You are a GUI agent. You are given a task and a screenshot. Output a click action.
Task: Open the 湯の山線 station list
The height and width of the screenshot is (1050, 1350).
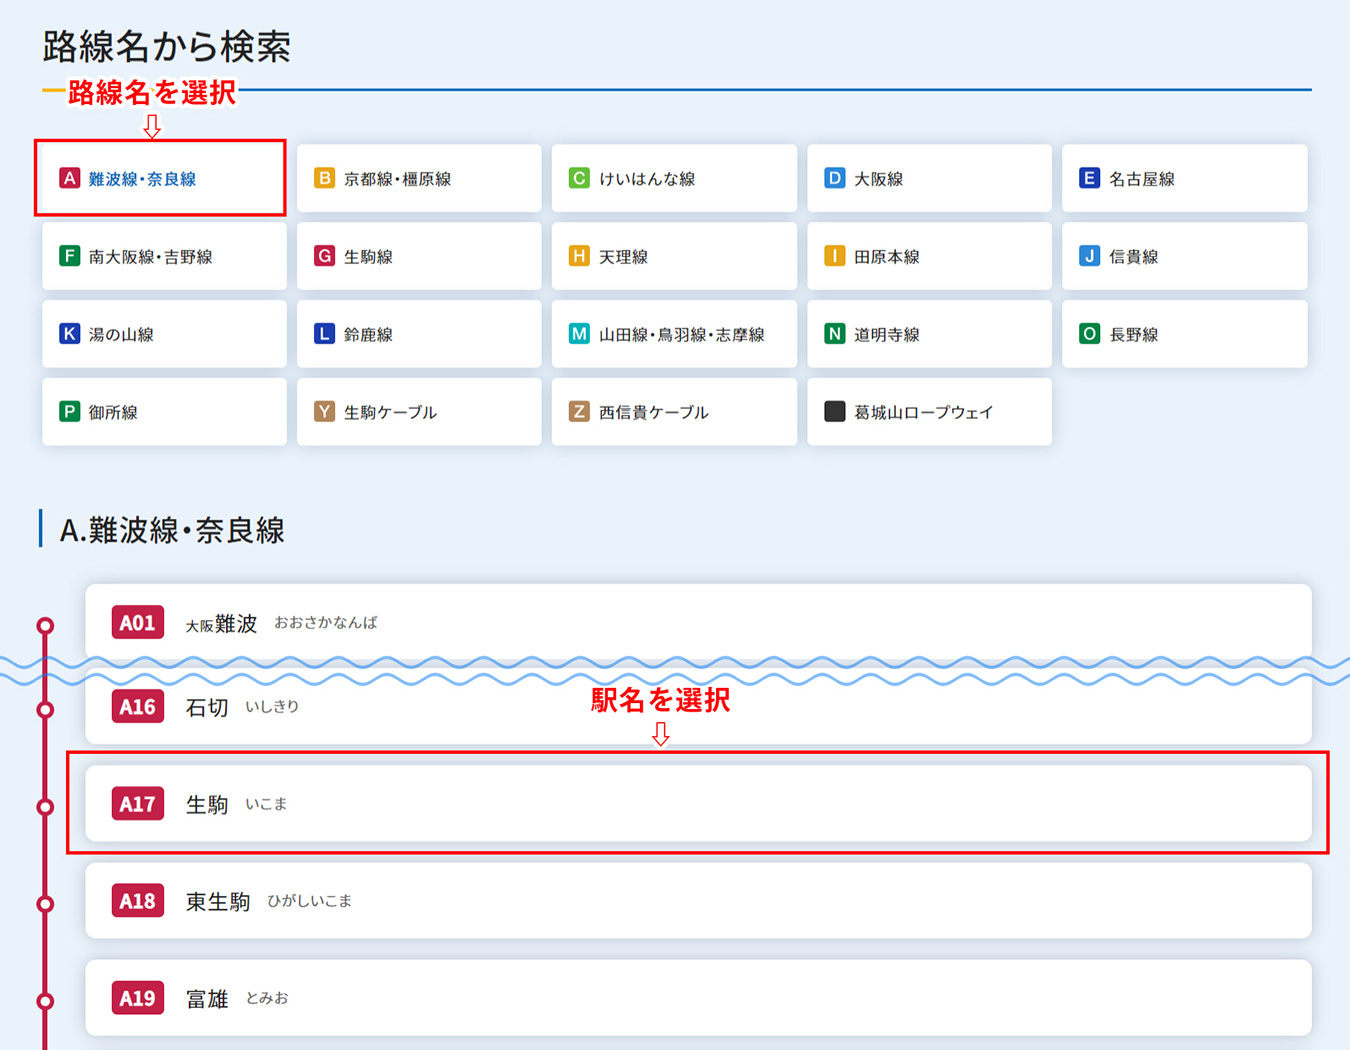click(x=164, y=334)
